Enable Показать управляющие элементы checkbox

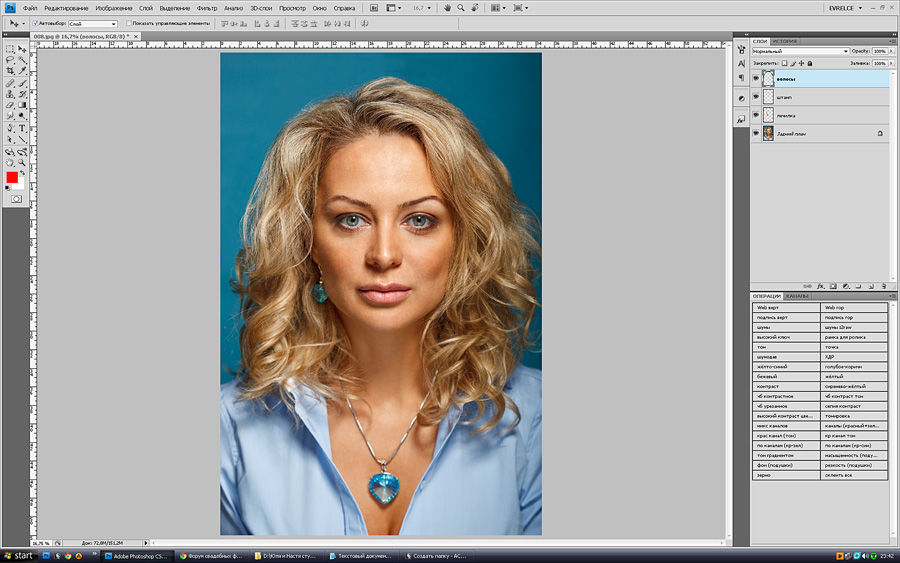130,22
